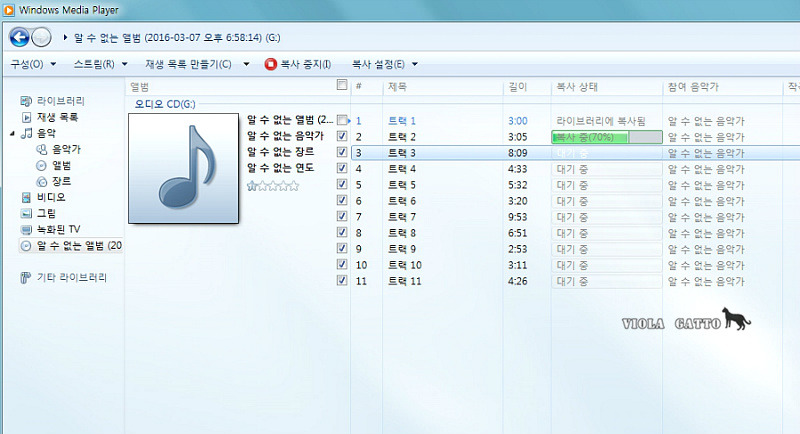
Task: Select the 트랙 1 title
Action: pyautogui.click(x=402, y=121)
